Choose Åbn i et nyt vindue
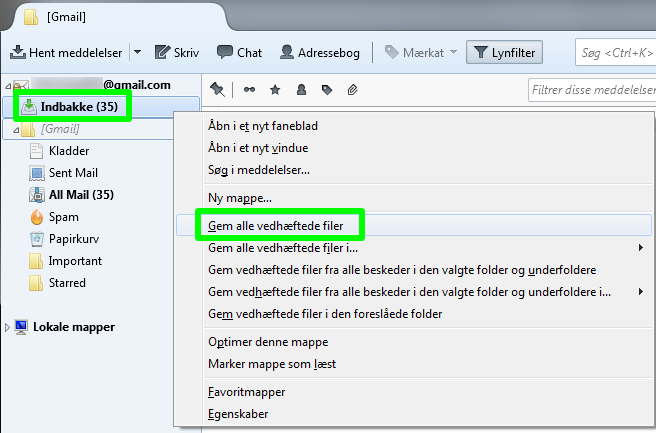 coord(258,148)
